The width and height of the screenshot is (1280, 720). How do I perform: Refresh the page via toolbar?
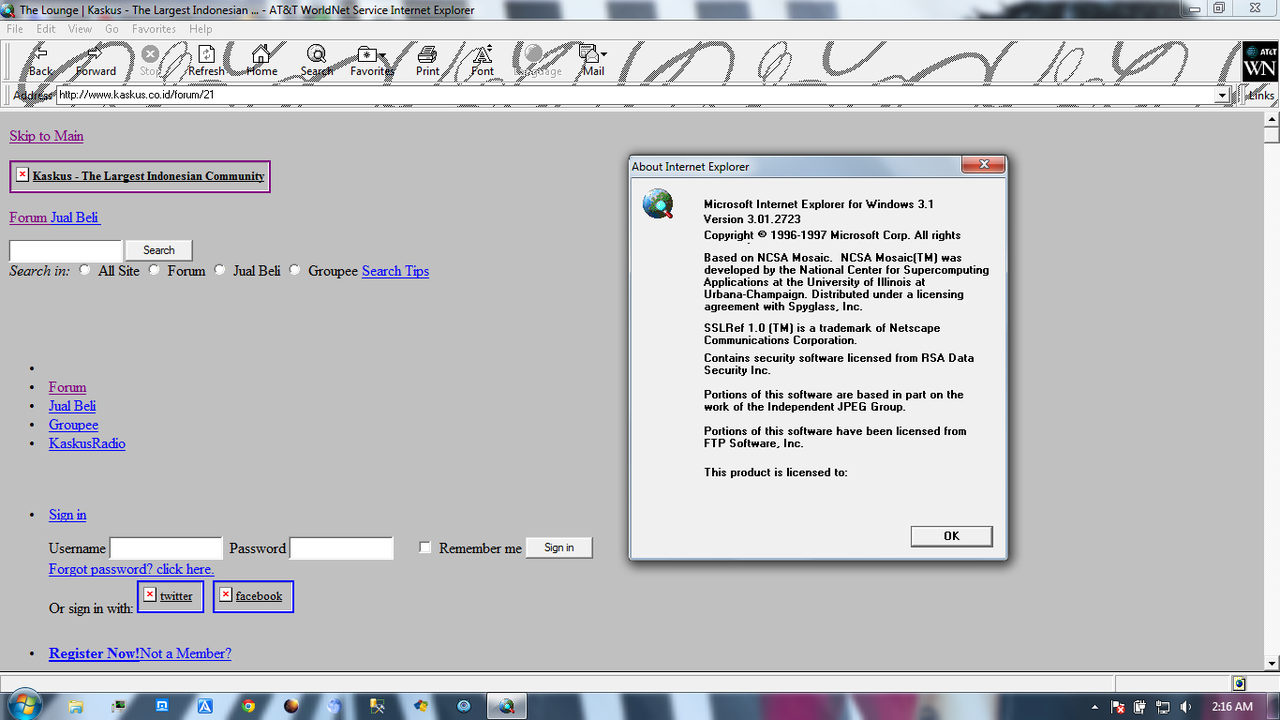pyautogui.click(x=206, y=61)
